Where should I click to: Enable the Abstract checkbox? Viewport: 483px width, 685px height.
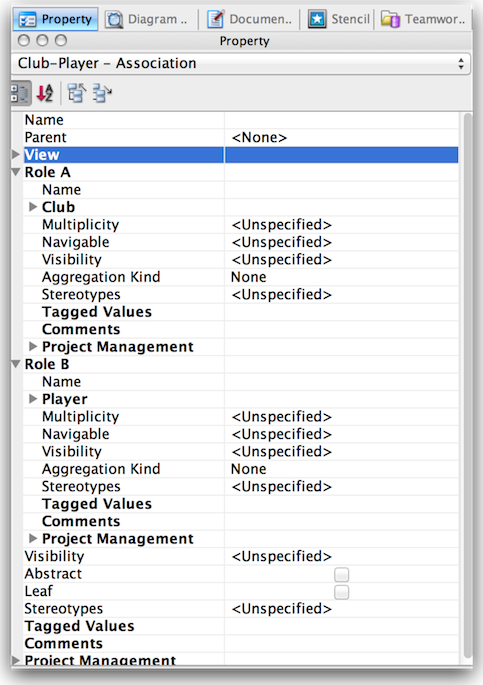342,574
